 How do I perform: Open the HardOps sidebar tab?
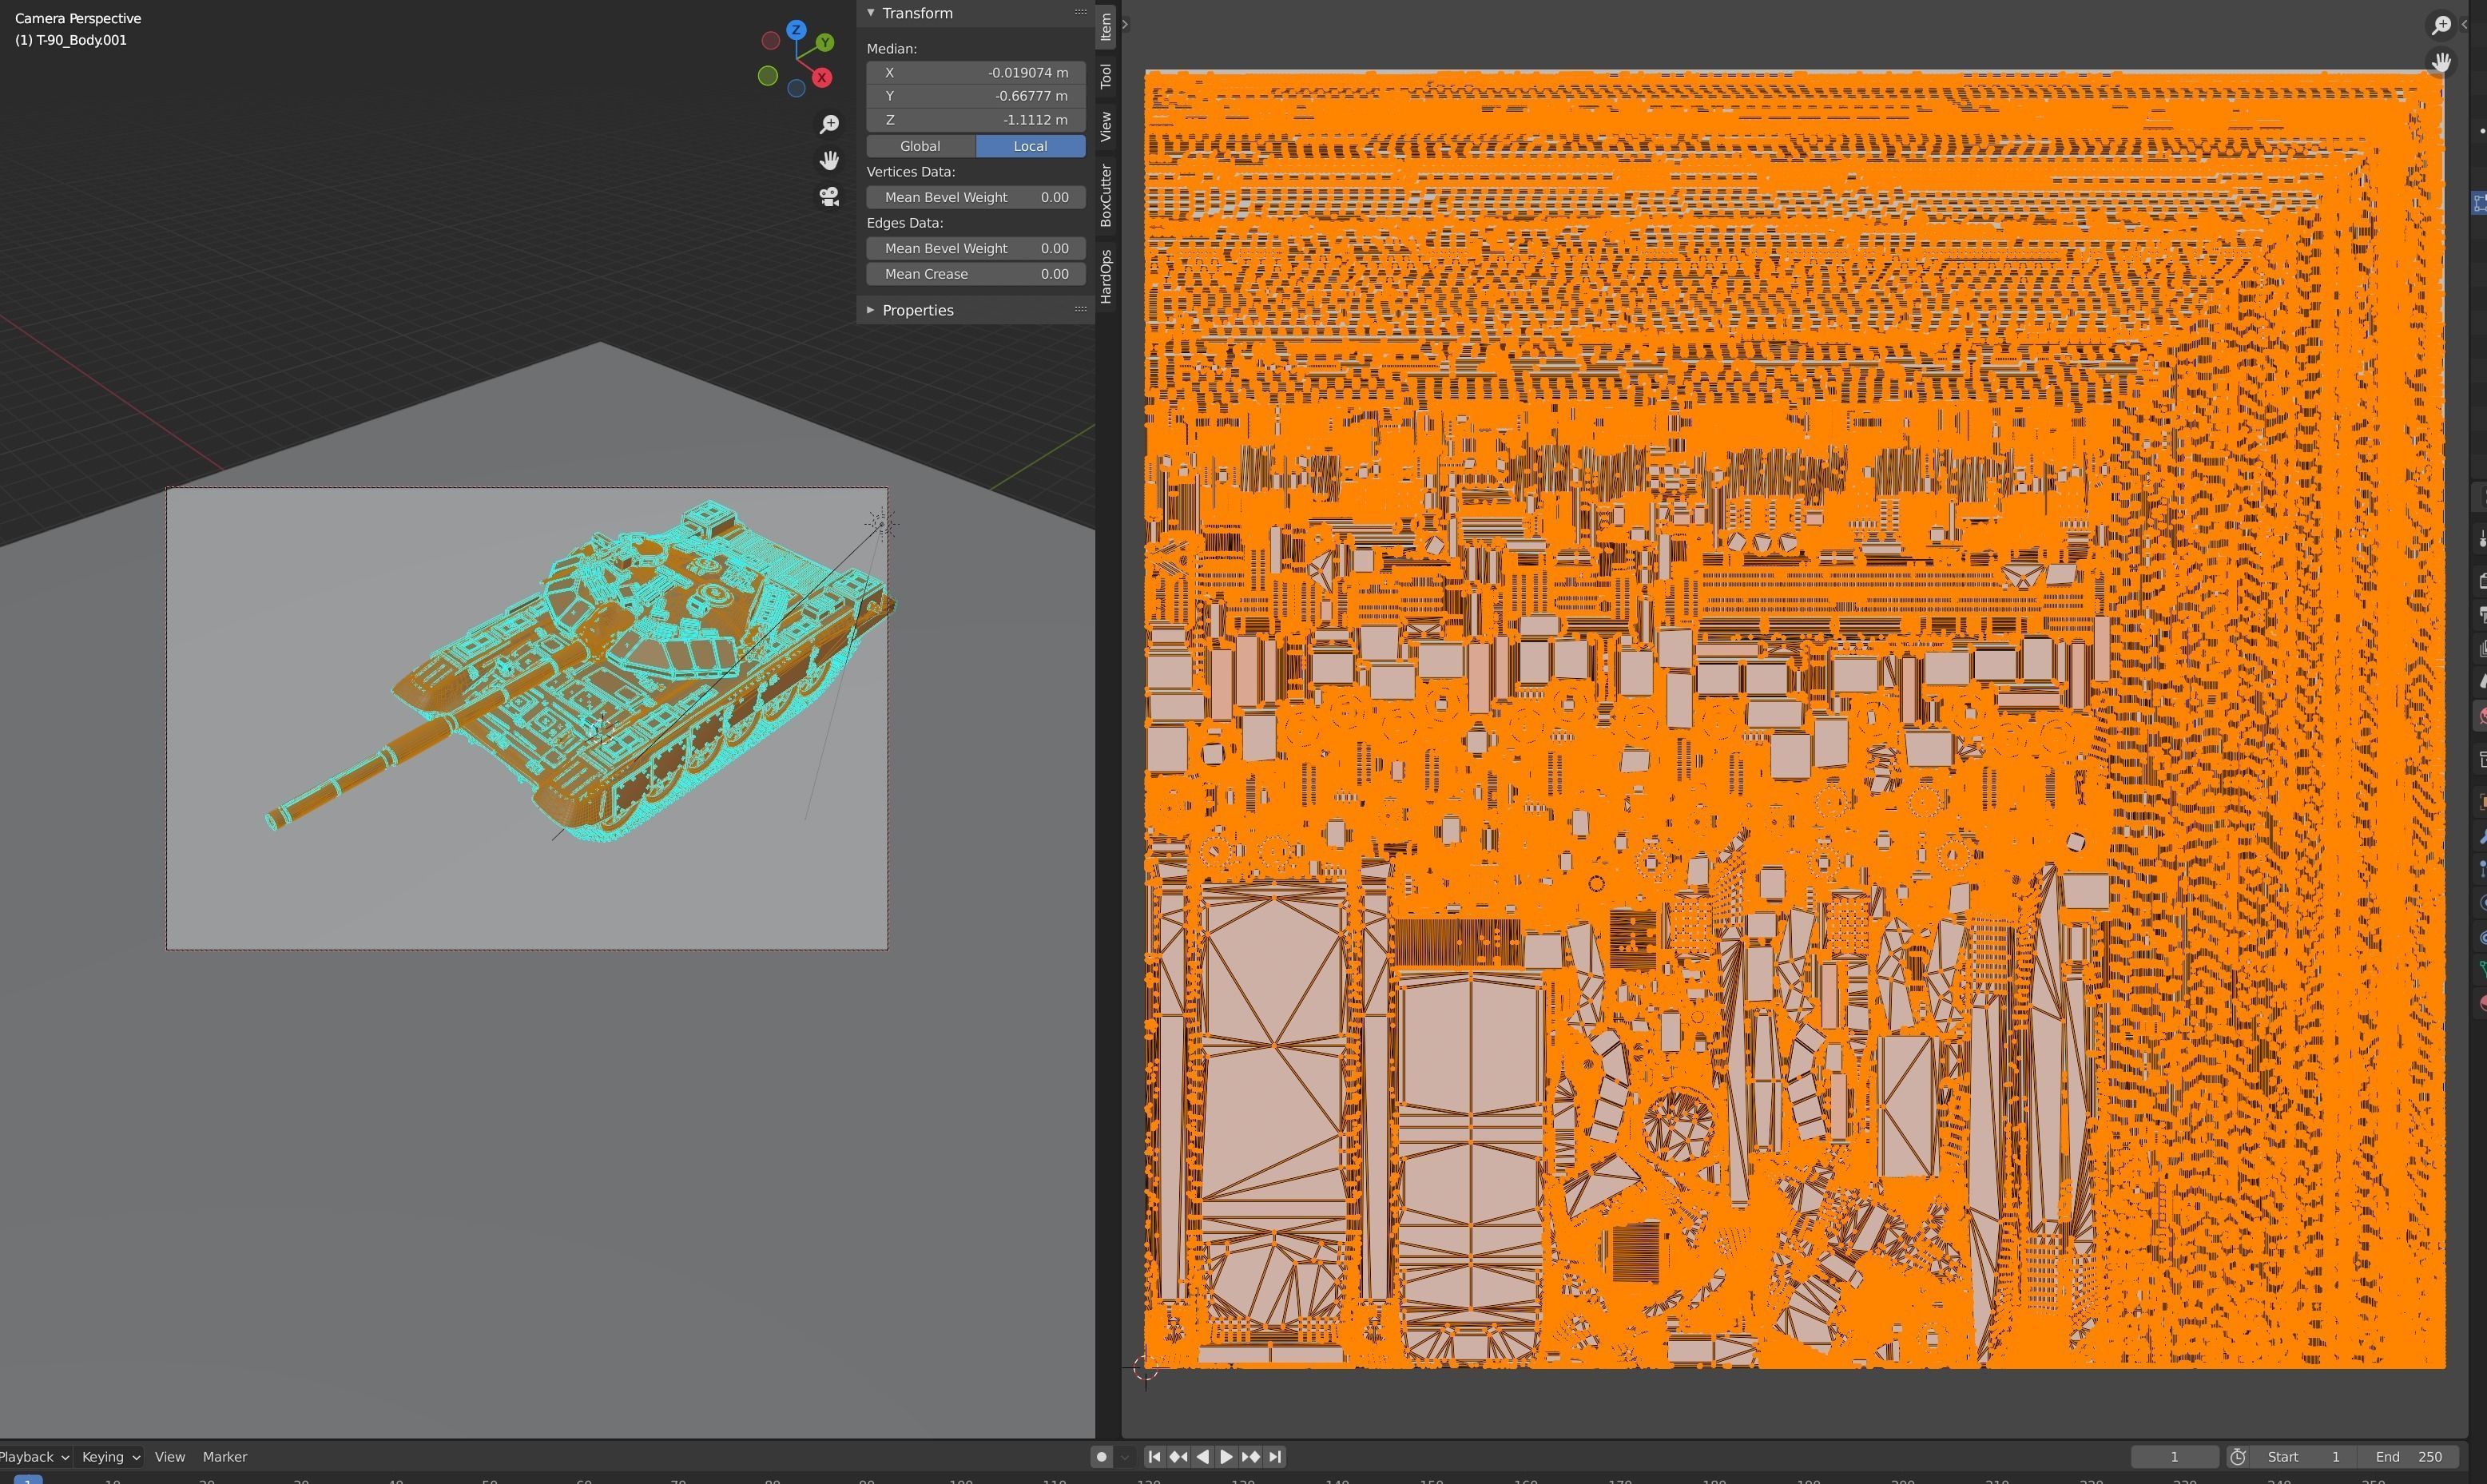(1106, 277)
